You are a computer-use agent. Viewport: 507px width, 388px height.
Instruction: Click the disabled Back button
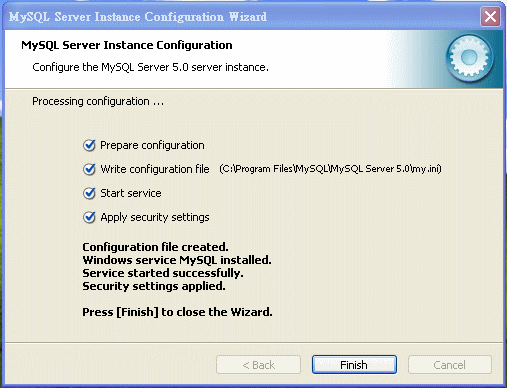coord(258,365)
